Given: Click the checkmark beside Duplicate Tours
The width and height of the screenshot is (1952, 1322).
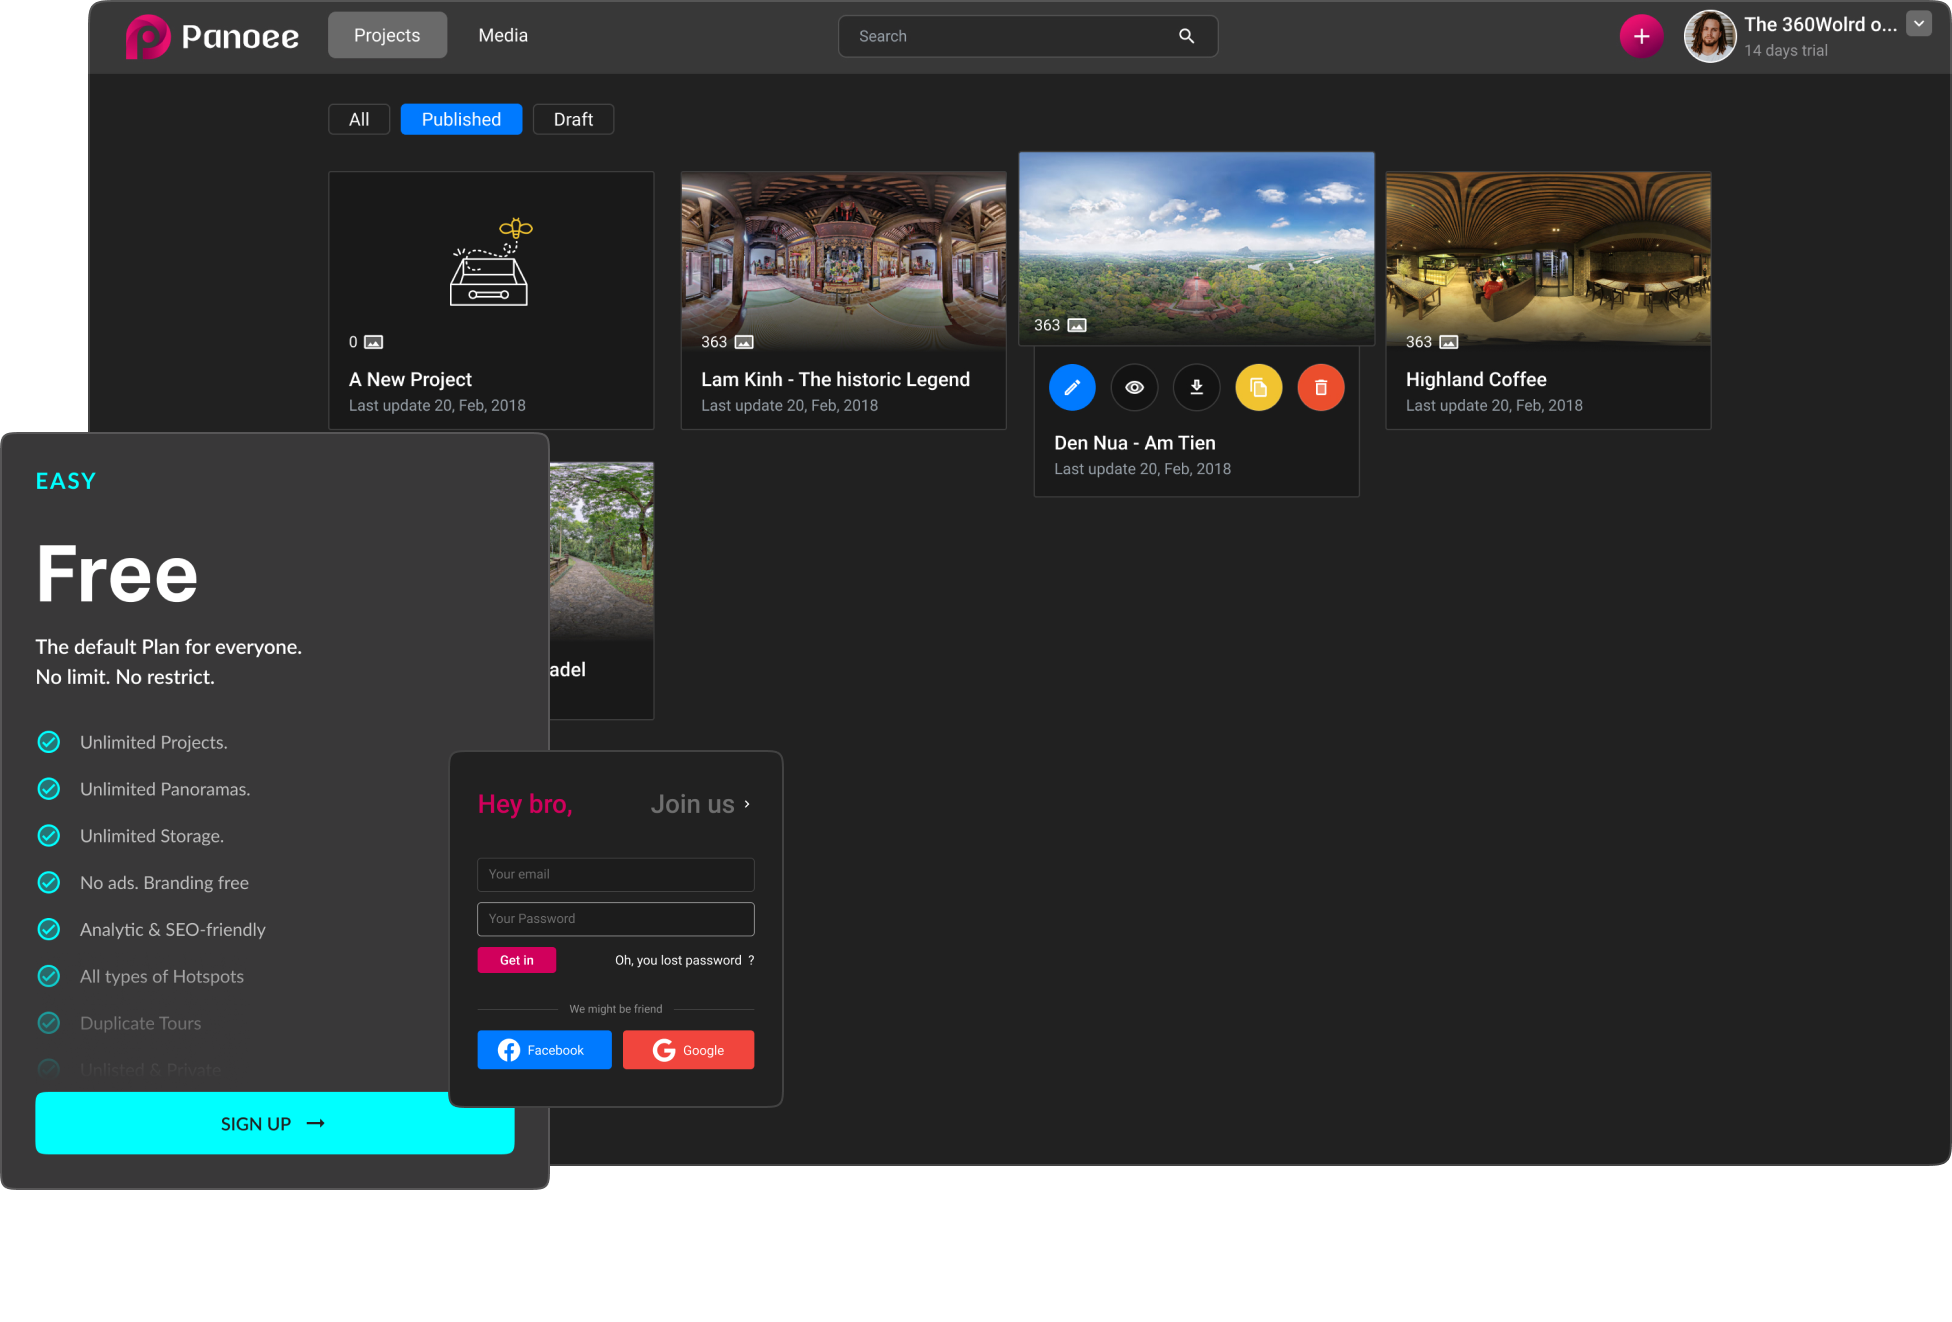Looking at the screenshot, I should (49, 1022).
